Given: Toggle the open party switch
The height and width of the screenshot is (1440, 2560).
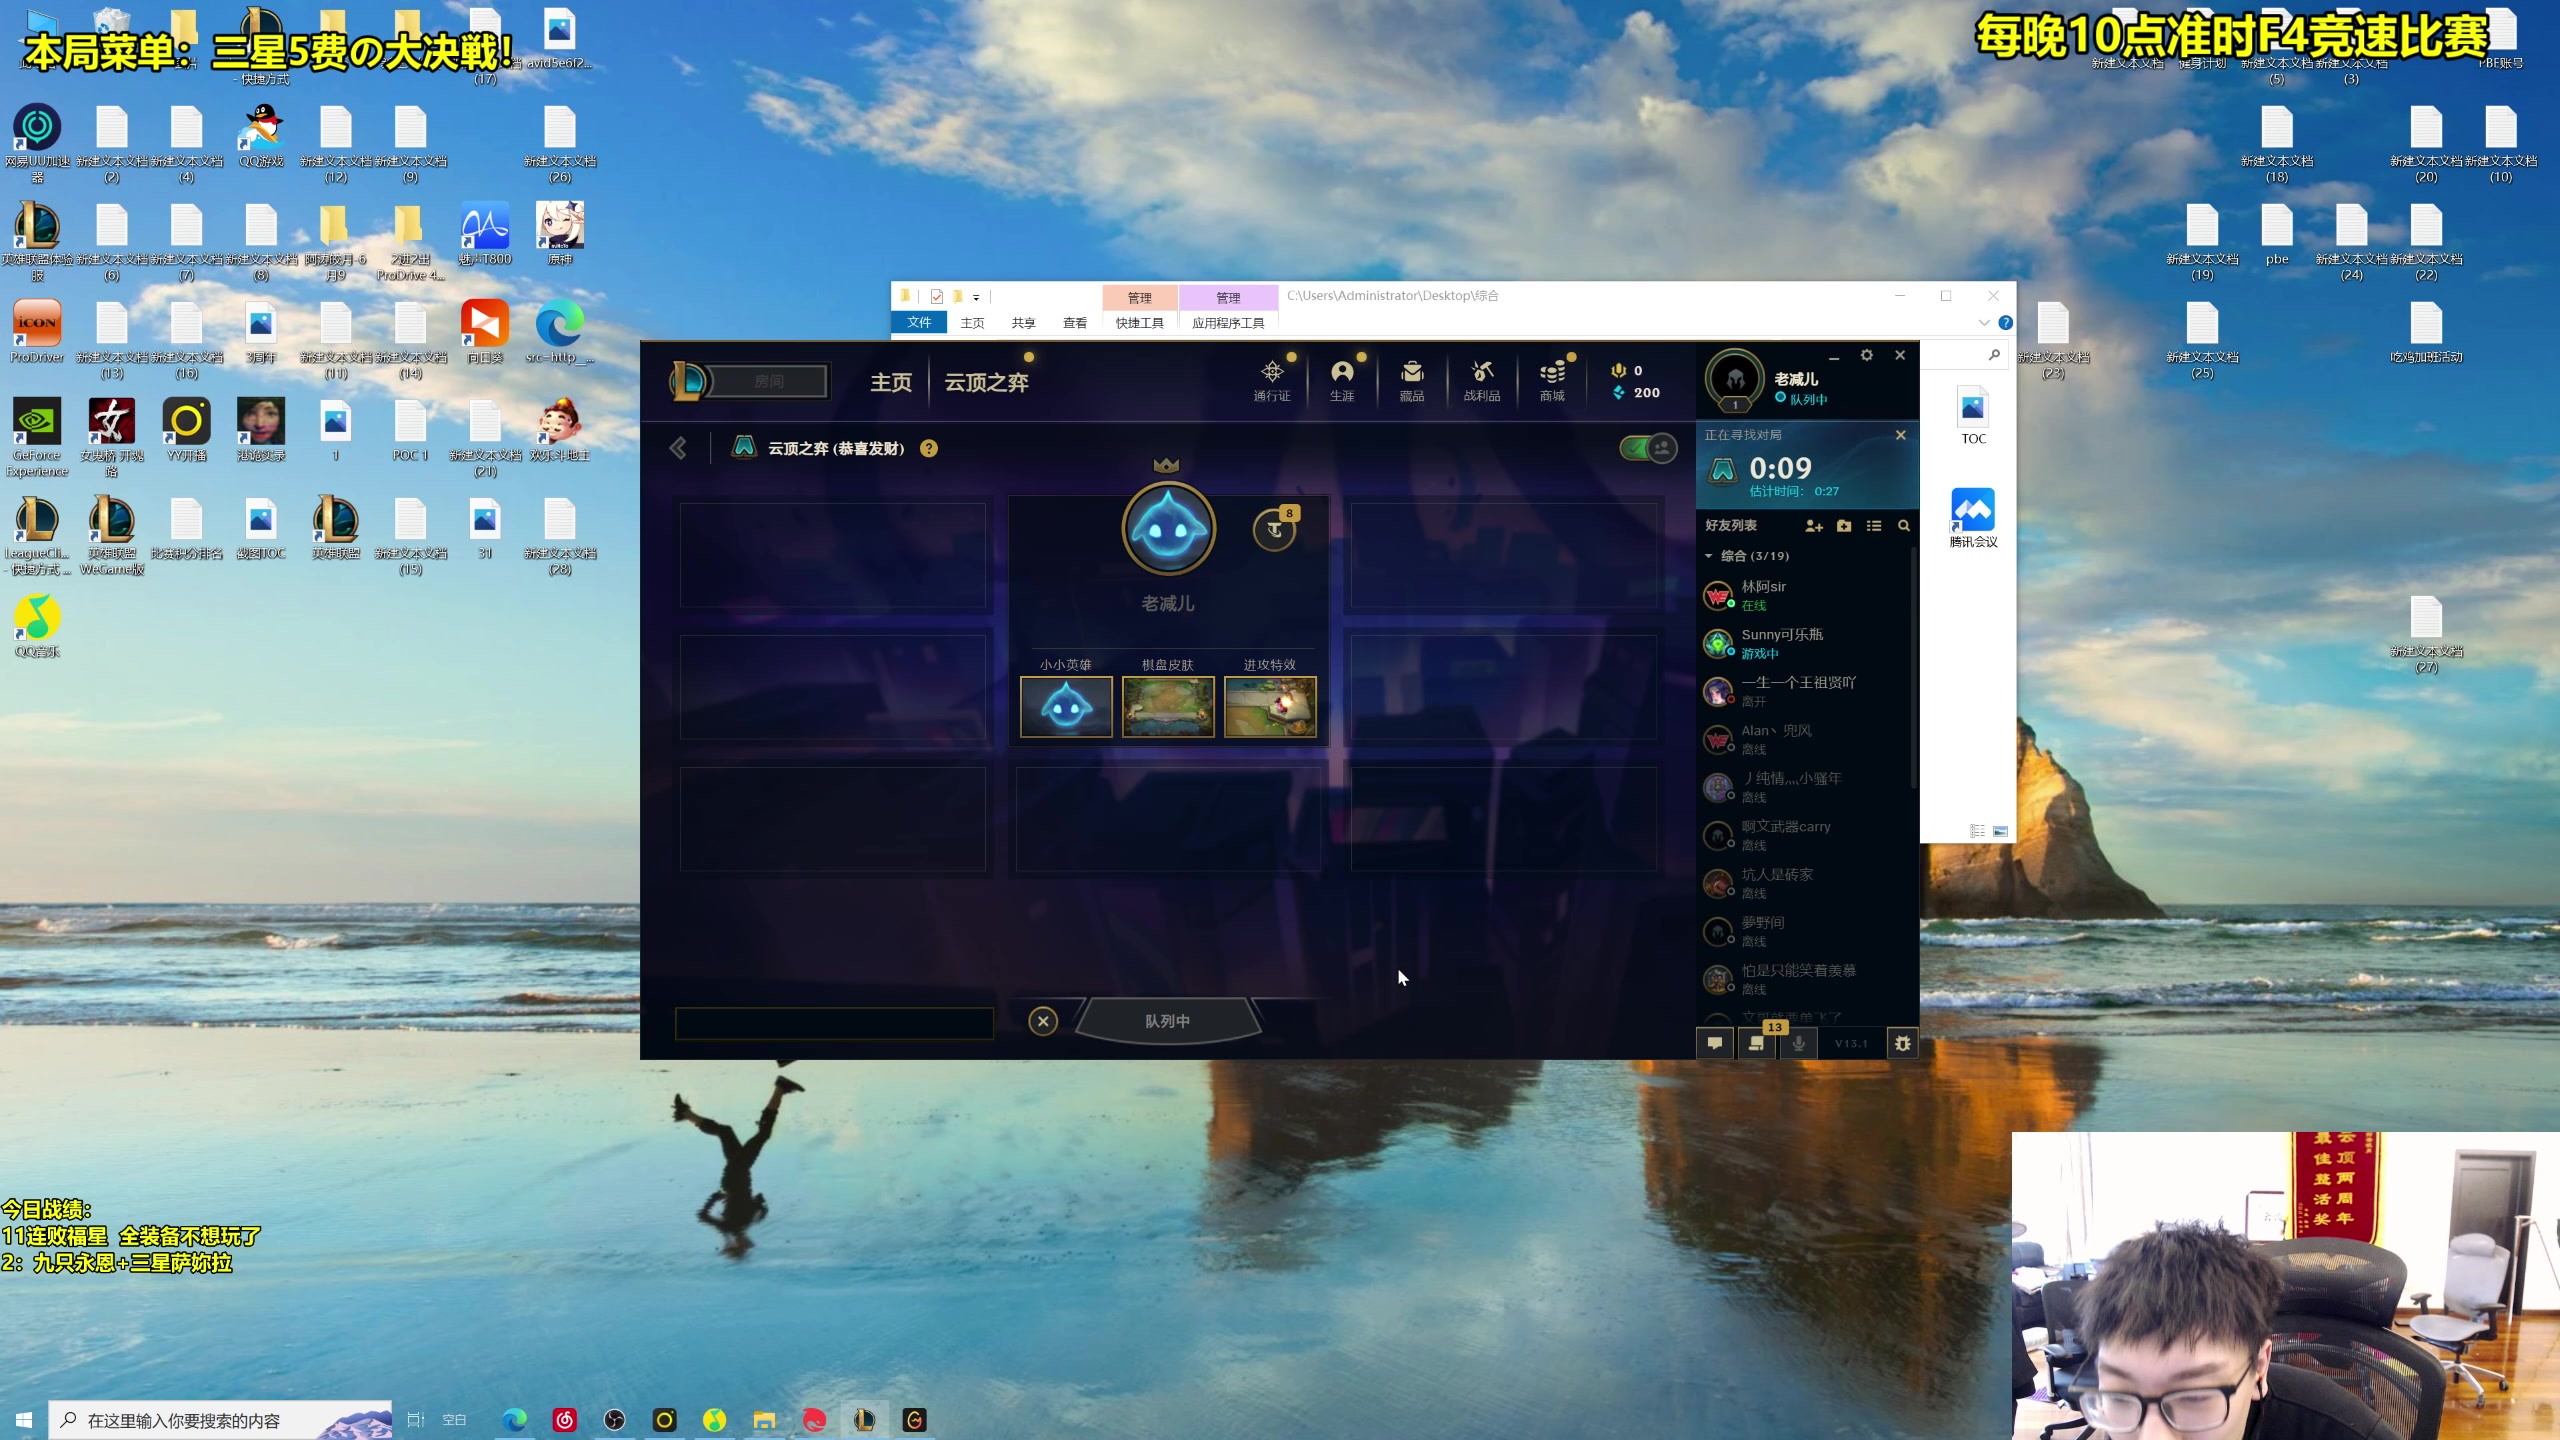Looking at the screenshot, I should 1648,448.
